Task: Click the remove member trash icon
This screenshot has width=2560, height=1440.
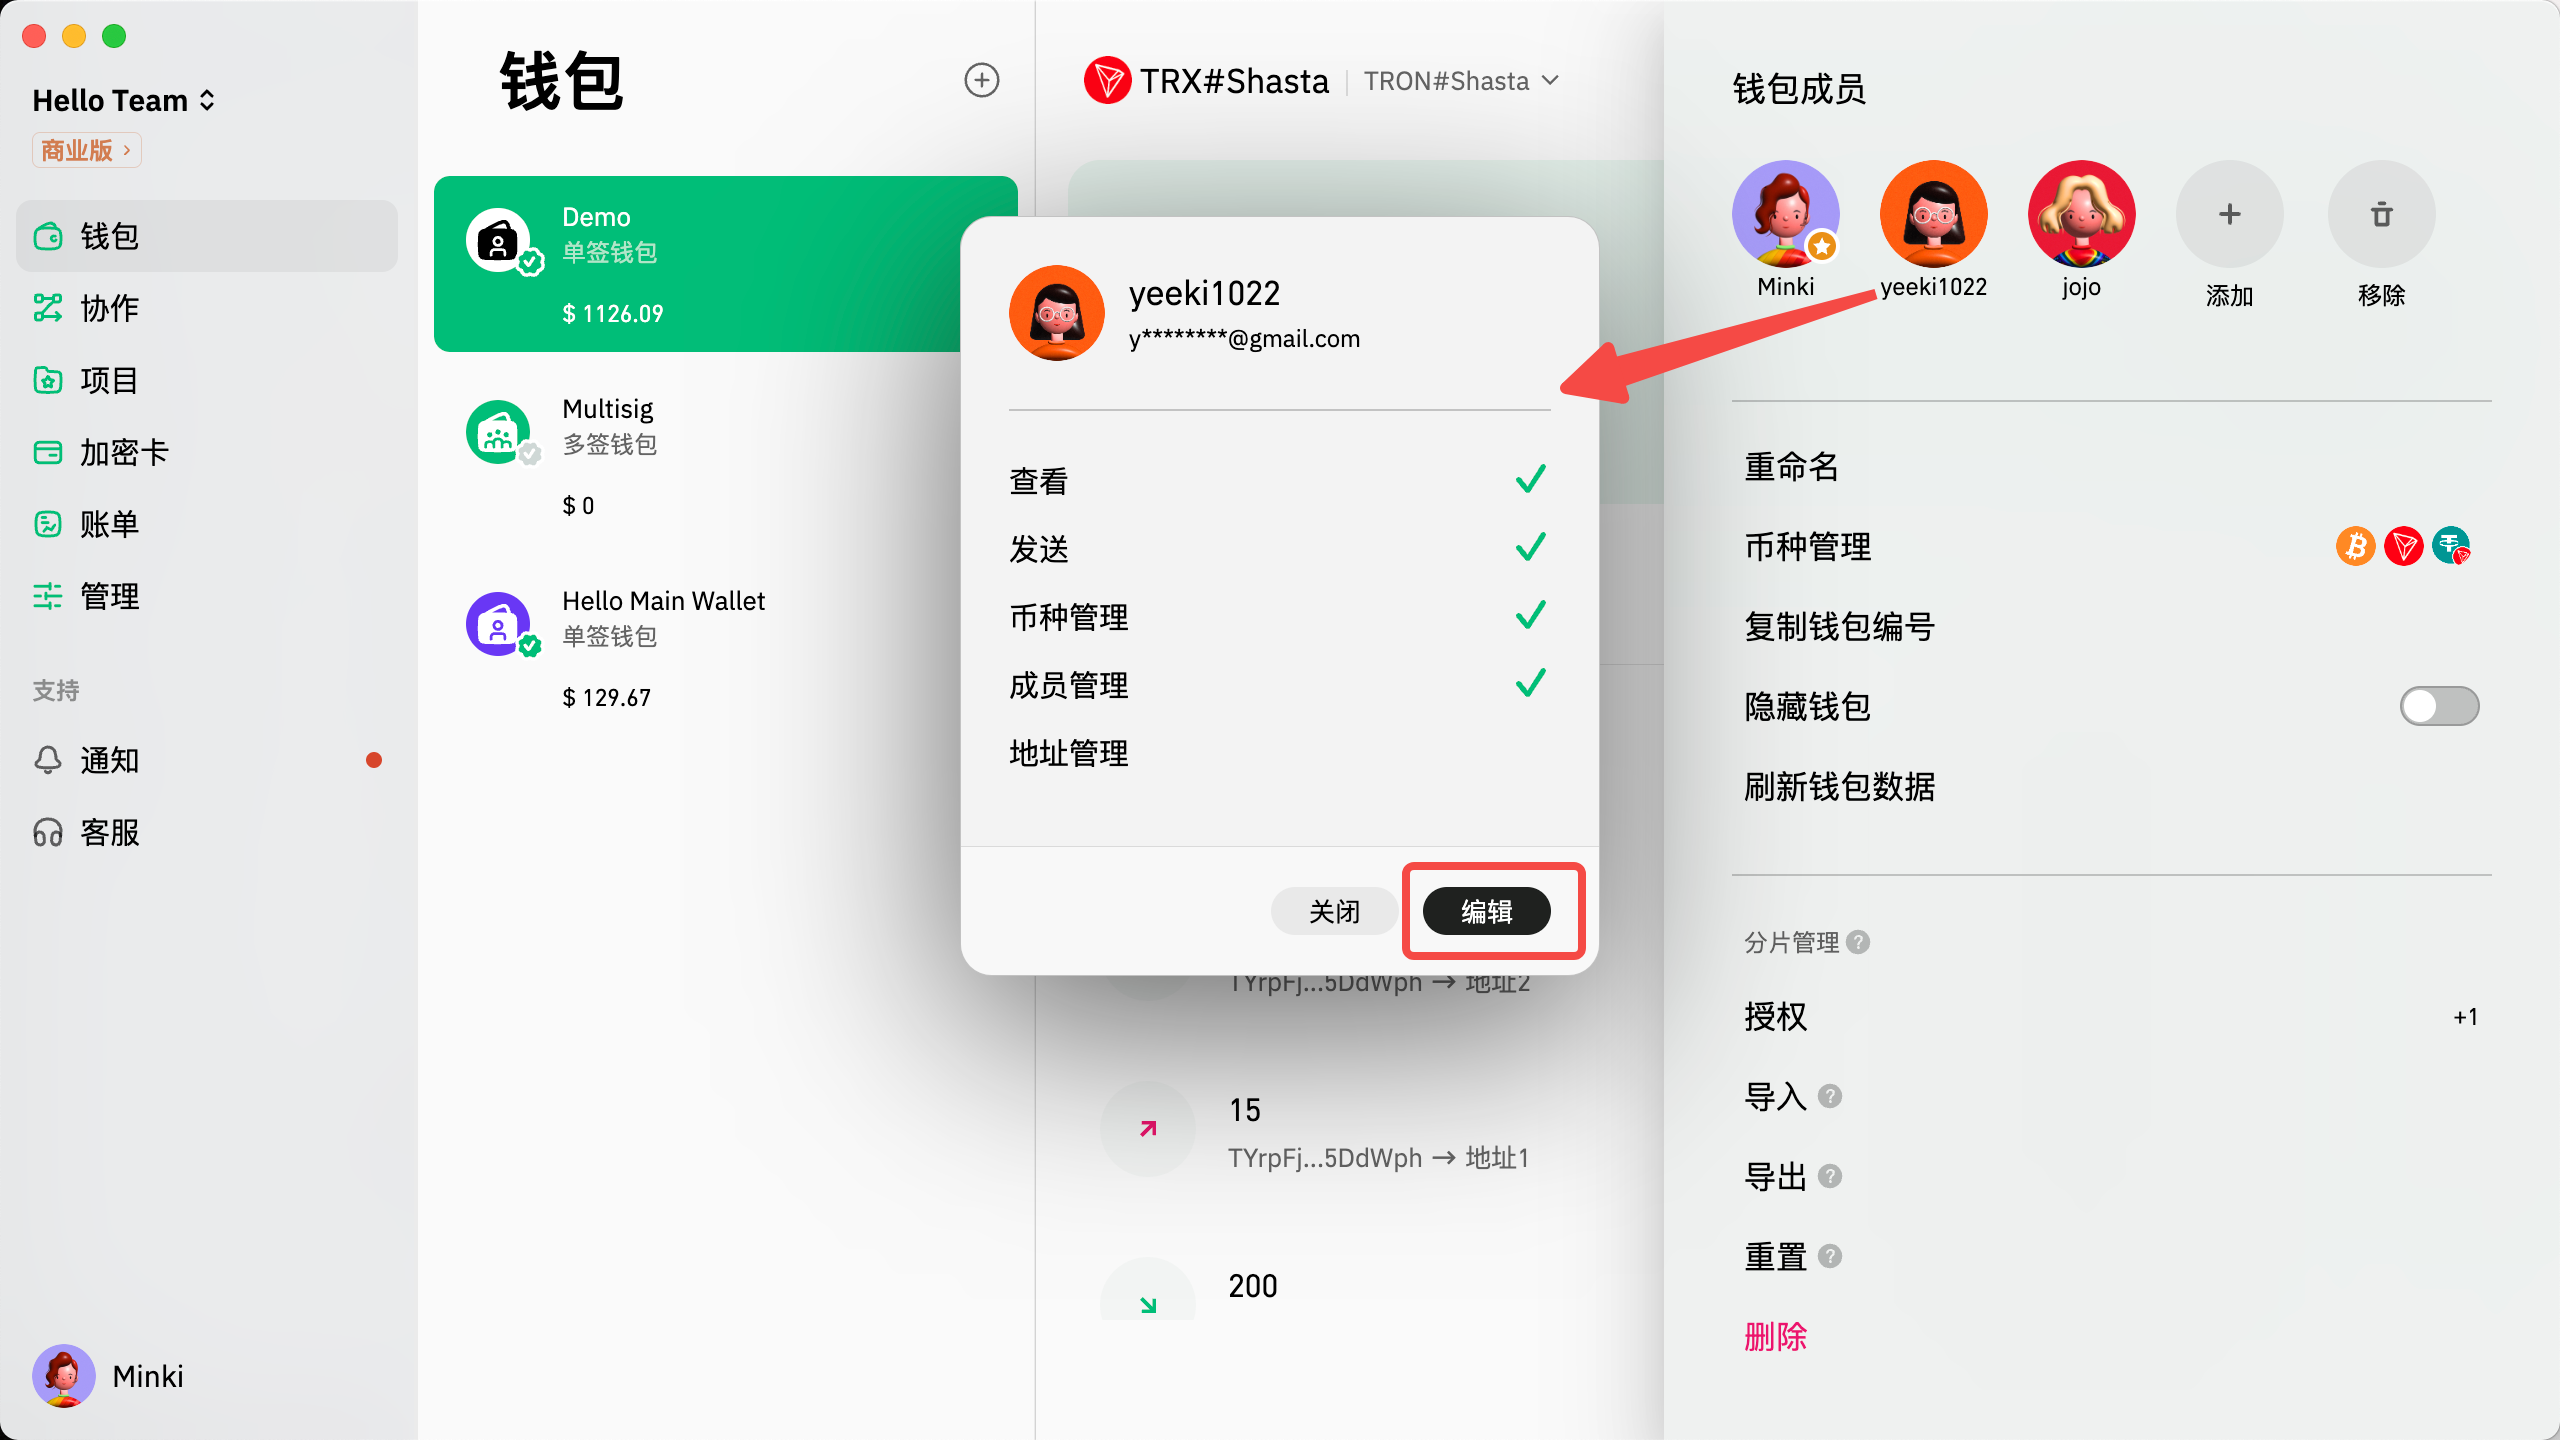Action: [2381, 214]
